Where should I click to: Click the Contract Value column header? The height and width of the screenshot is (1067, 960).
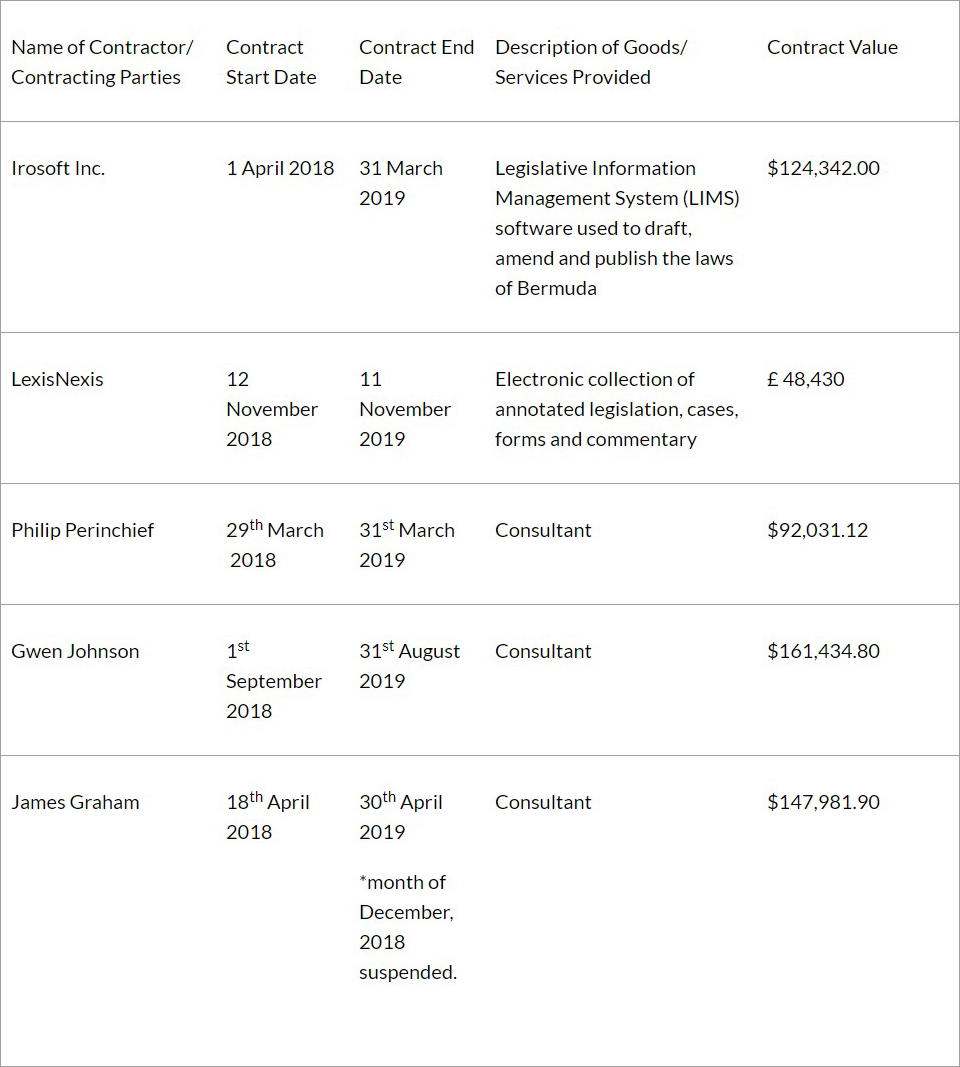(832, 47)
